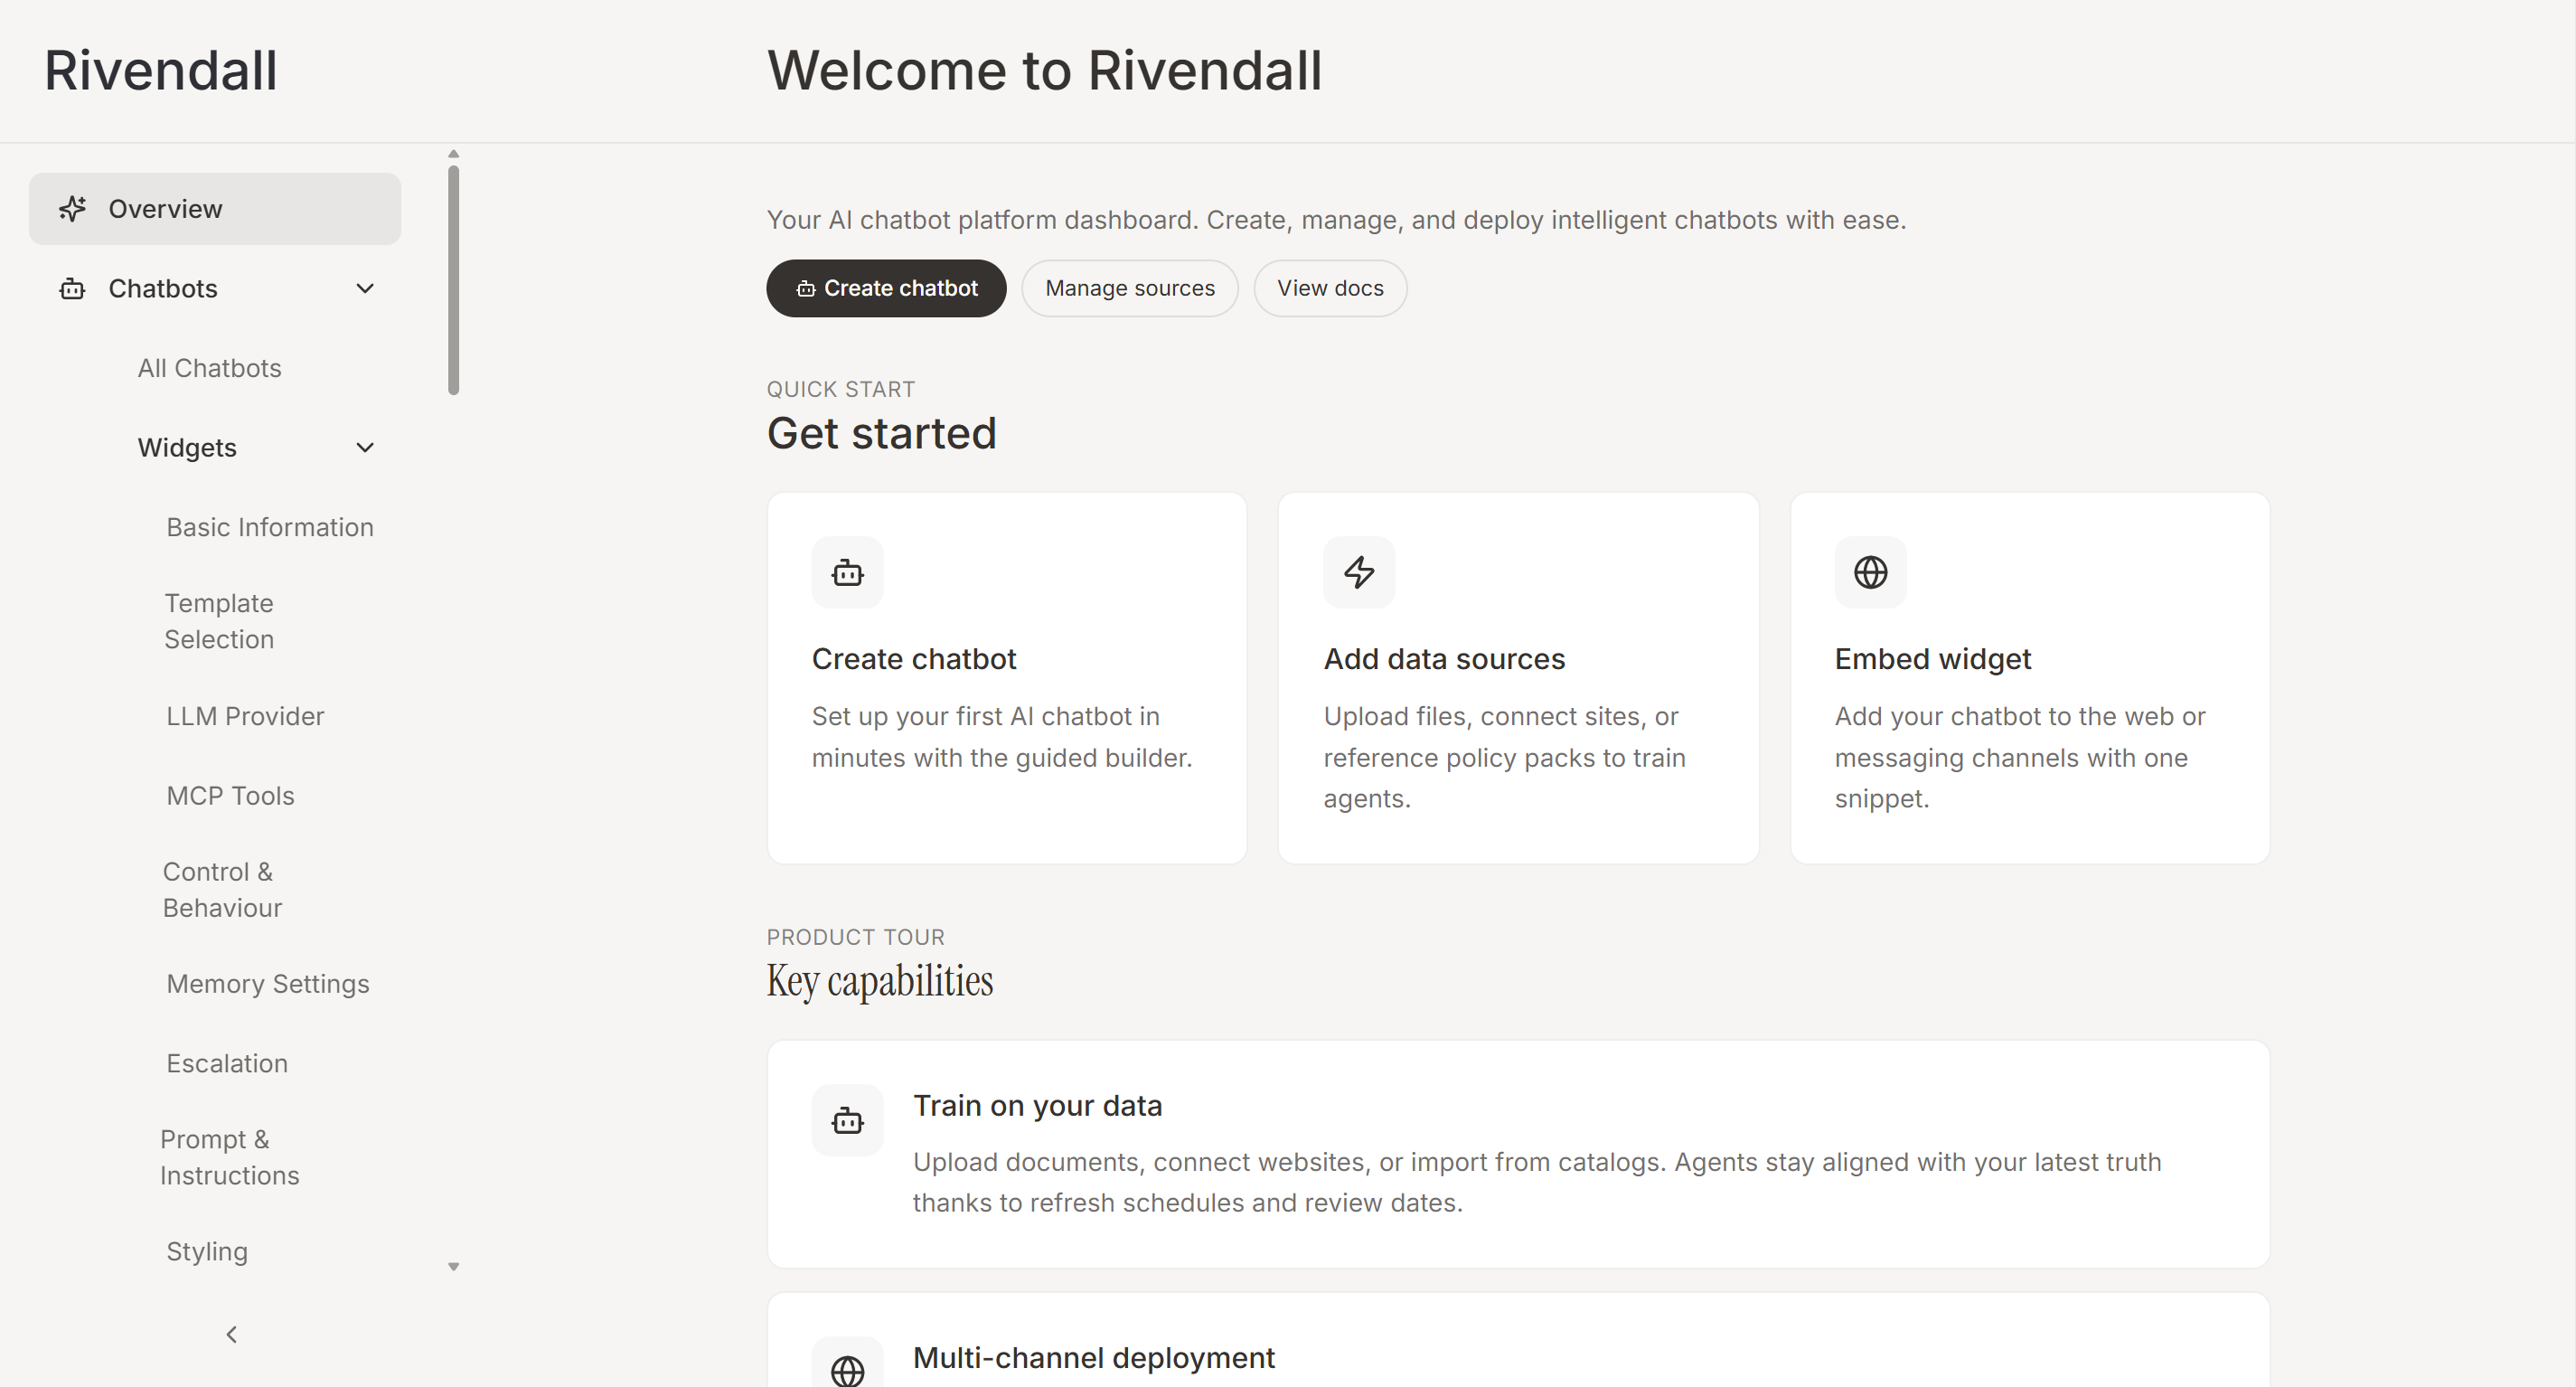Viewport: 2576px width, 1387px height.
Task: Collapse the Chatbots menu chevron
Action: [x=365, y=289]
